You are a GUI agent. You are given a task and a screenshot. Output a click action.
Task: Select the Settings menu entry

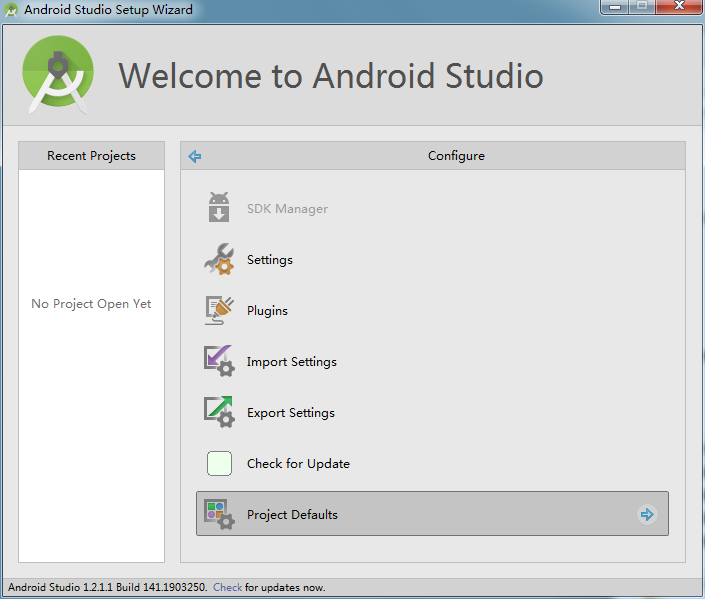click(x=270, y=260)
